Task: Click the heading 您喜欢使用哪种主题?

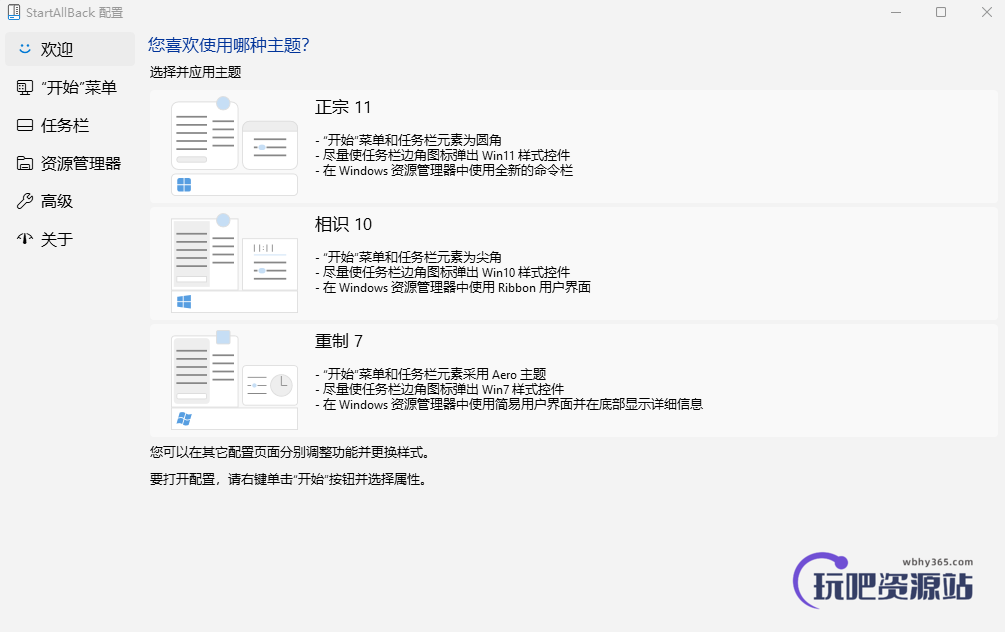Action: coord(229,45)
